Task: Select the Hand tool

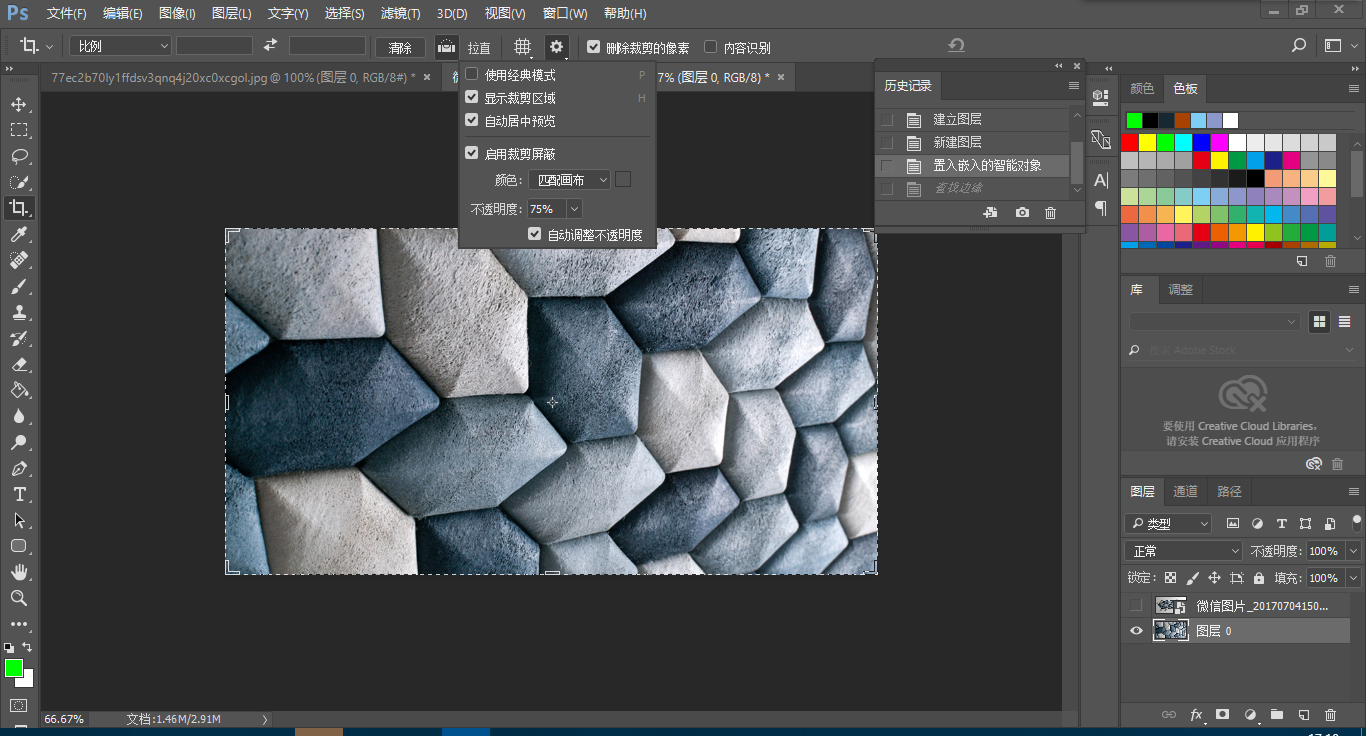Action: [19, 572]
